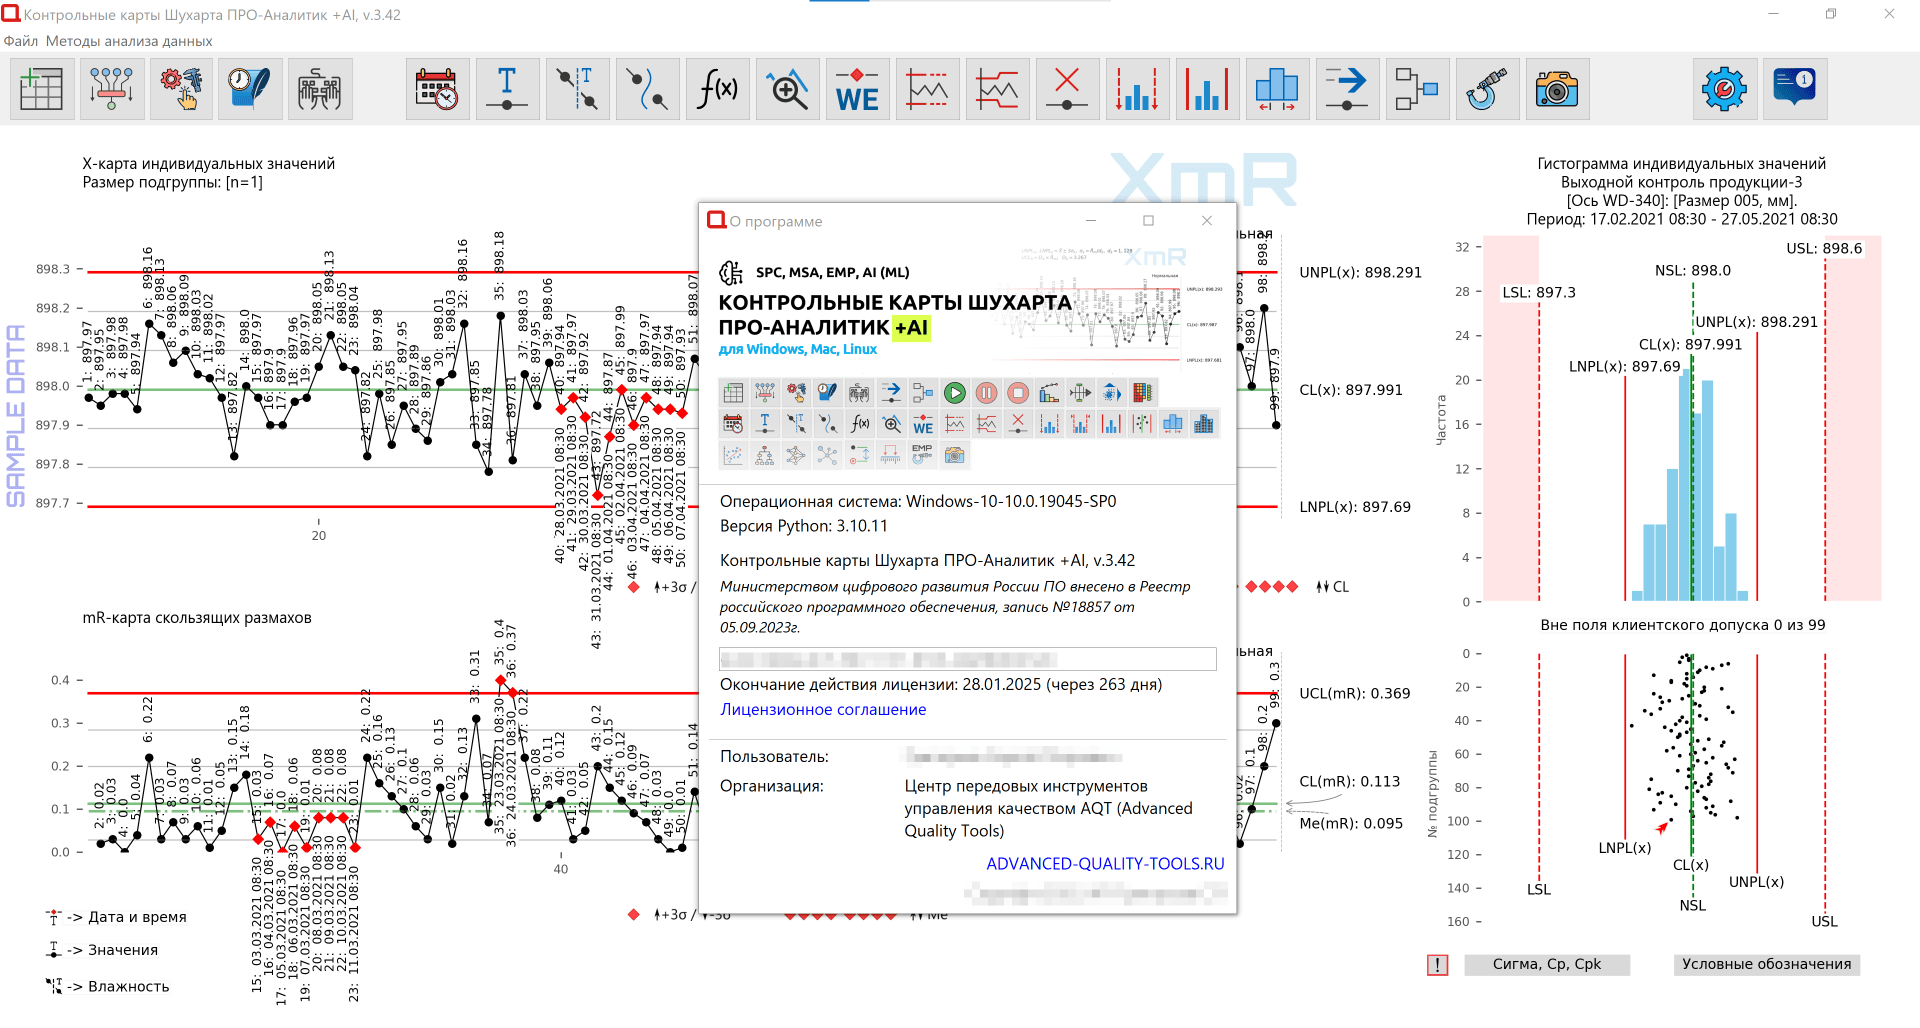
Task: Click the EMP magnet icon in About dialog
Action: coord(922,455)
